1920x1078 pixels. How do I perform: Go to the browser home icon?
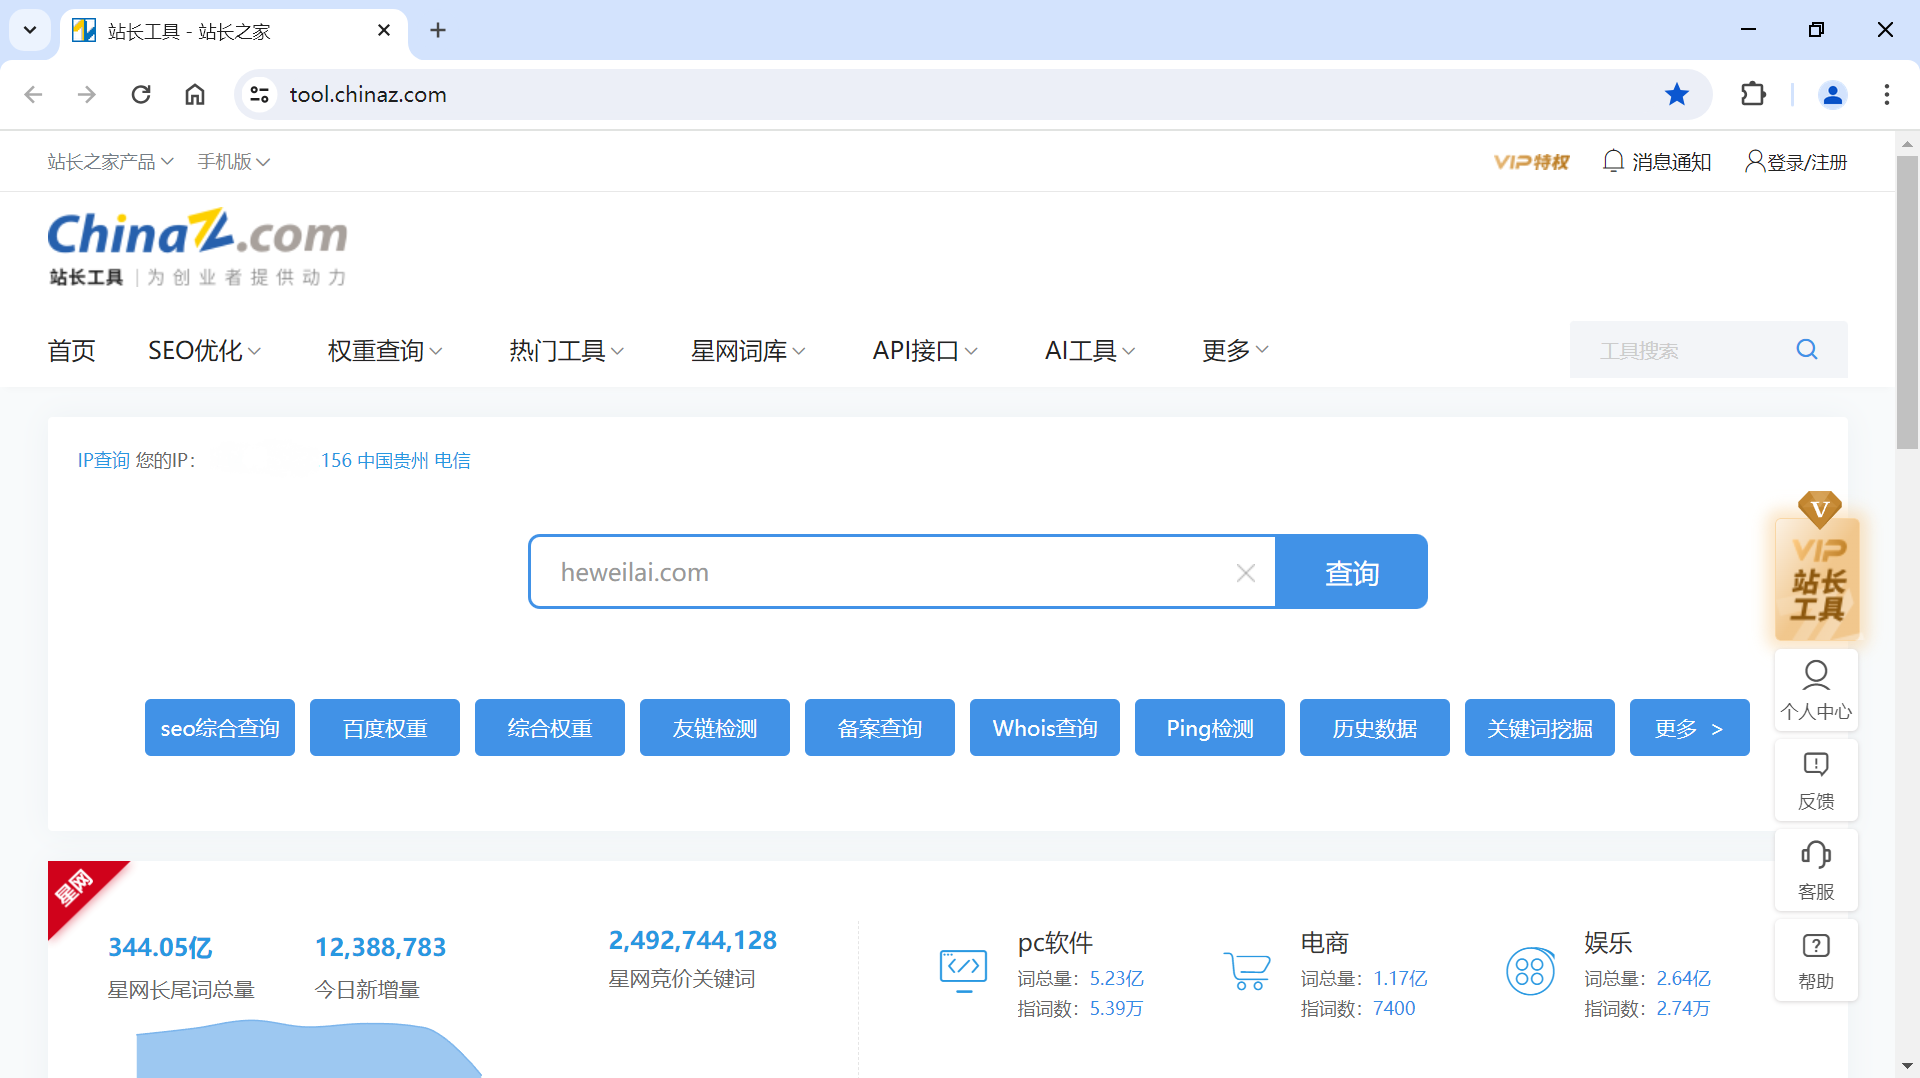pyautogui.click(x=195, y=94)
